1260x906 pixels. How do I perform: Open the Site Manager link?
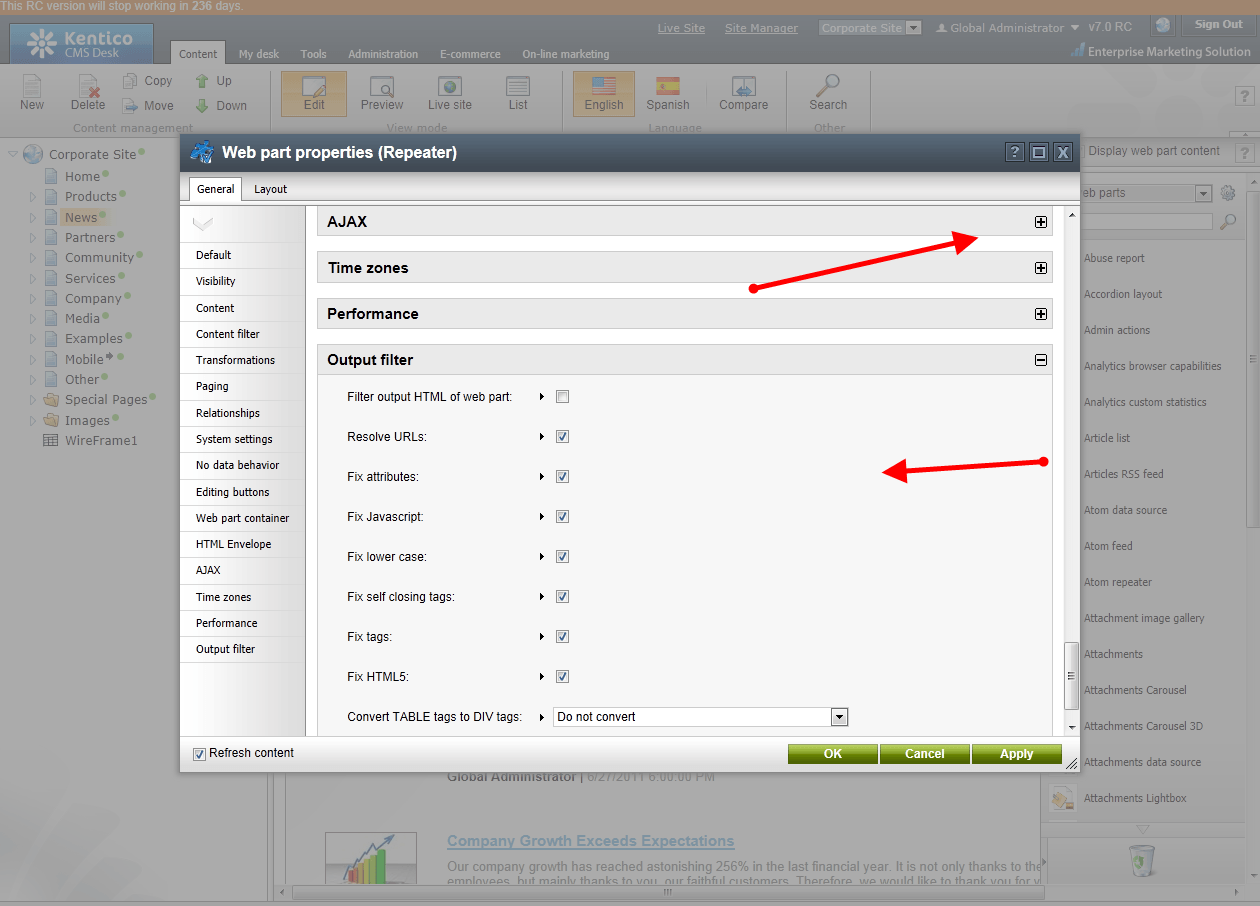[761, 28]
